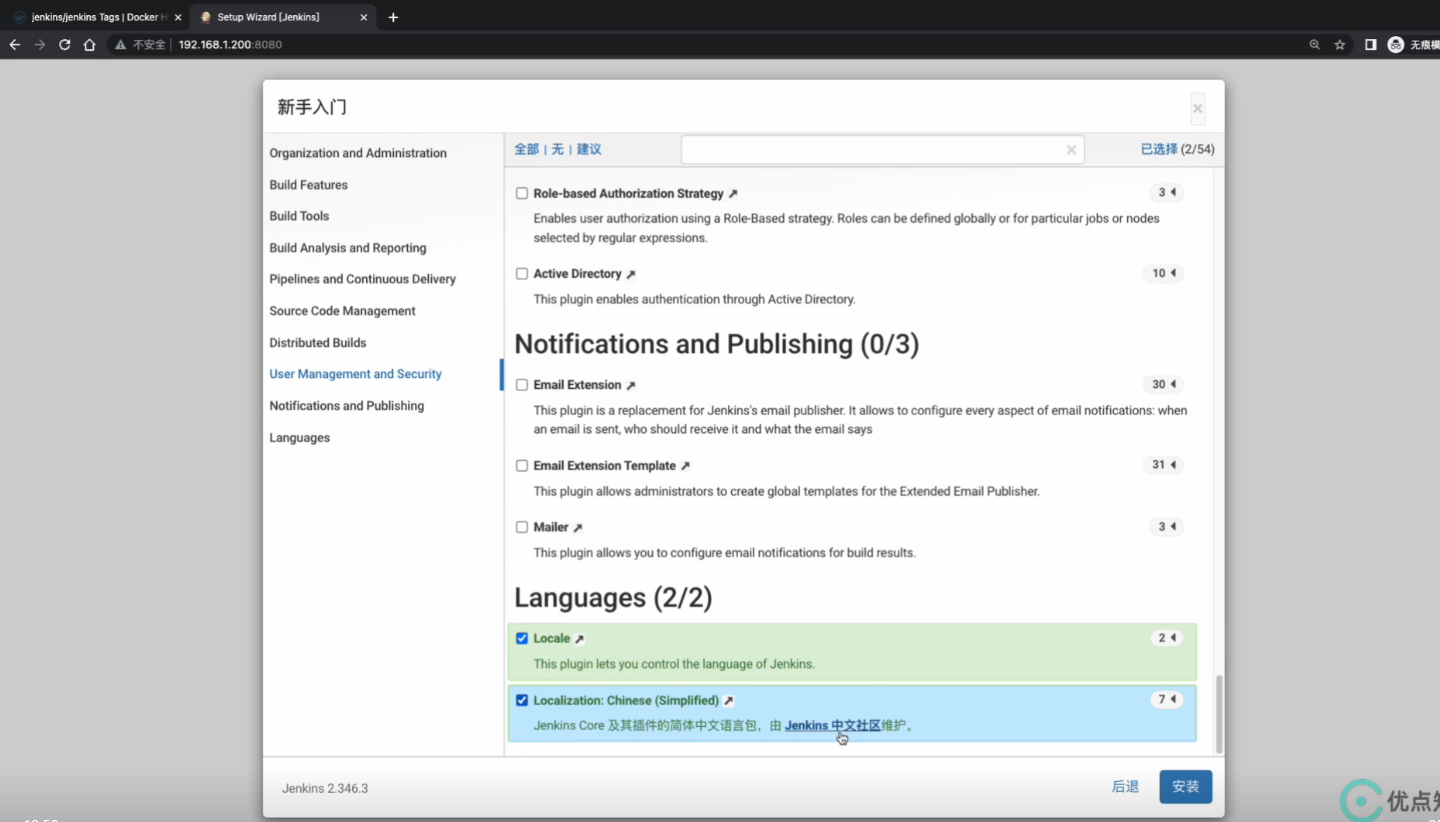Click the plugin list vertical scrollbar

coord(1218,714)
